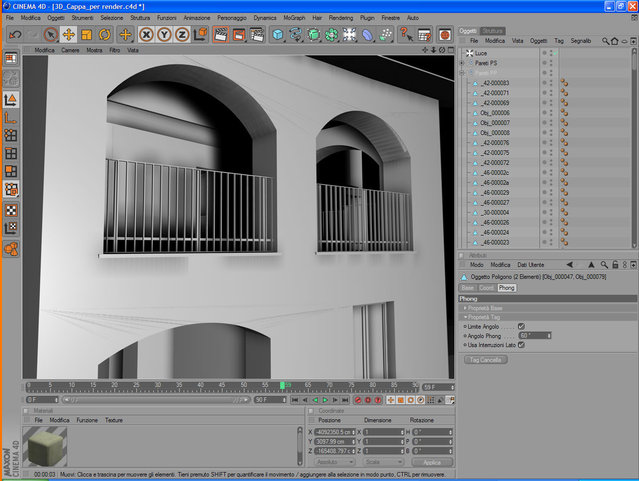Open the Assoluto coordinate mode dropdown
Screen dimensions: 639x481
tap(334, 462)
